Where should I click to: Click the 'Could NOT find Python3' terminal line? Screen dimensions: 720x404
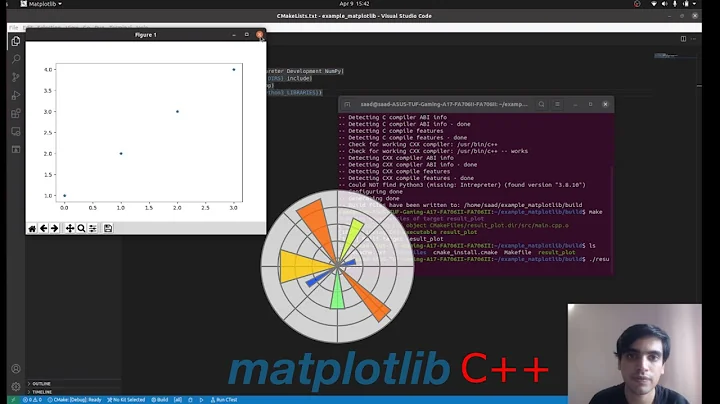click(x=462, y=185)
